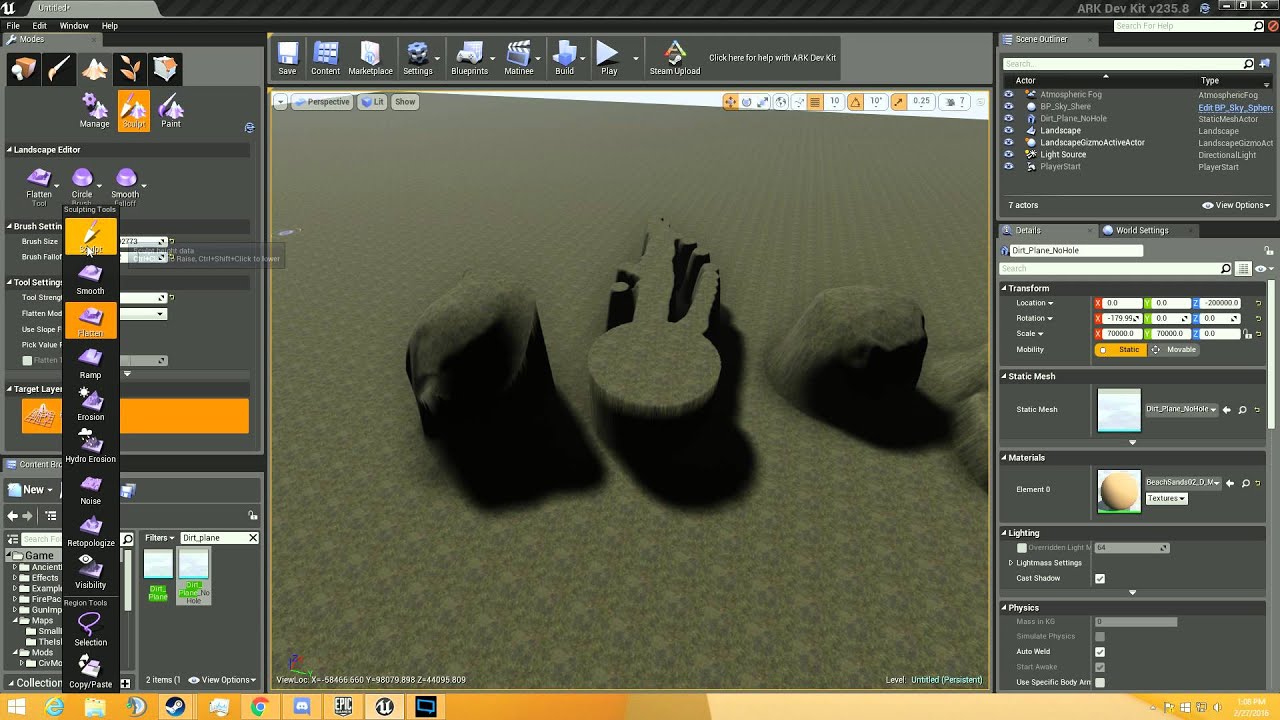Toggle visibility of PlayerStart actor
Image resolution: width=1280 pixels, height=720 pixels.
pyautogui.click(x=1008, y=167)
